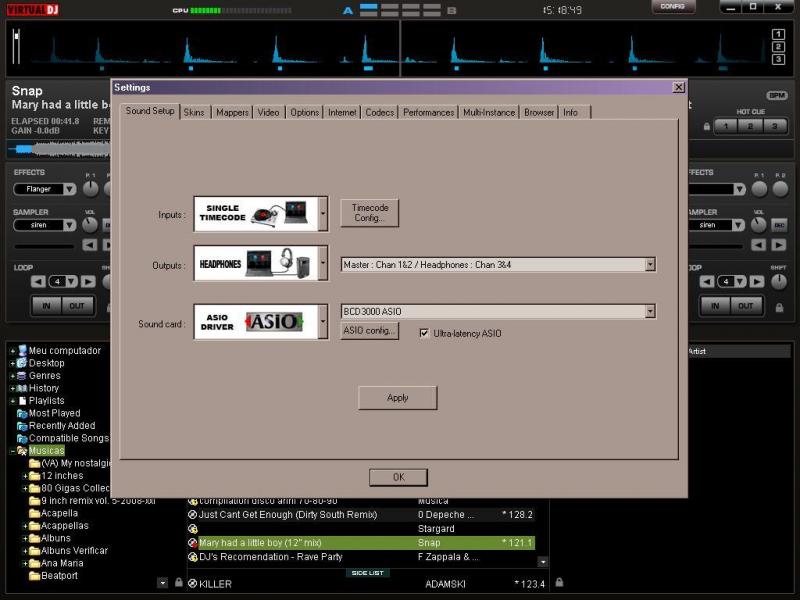Select waveform zoom level 1
800x600 pixels.
click(778, 34)
